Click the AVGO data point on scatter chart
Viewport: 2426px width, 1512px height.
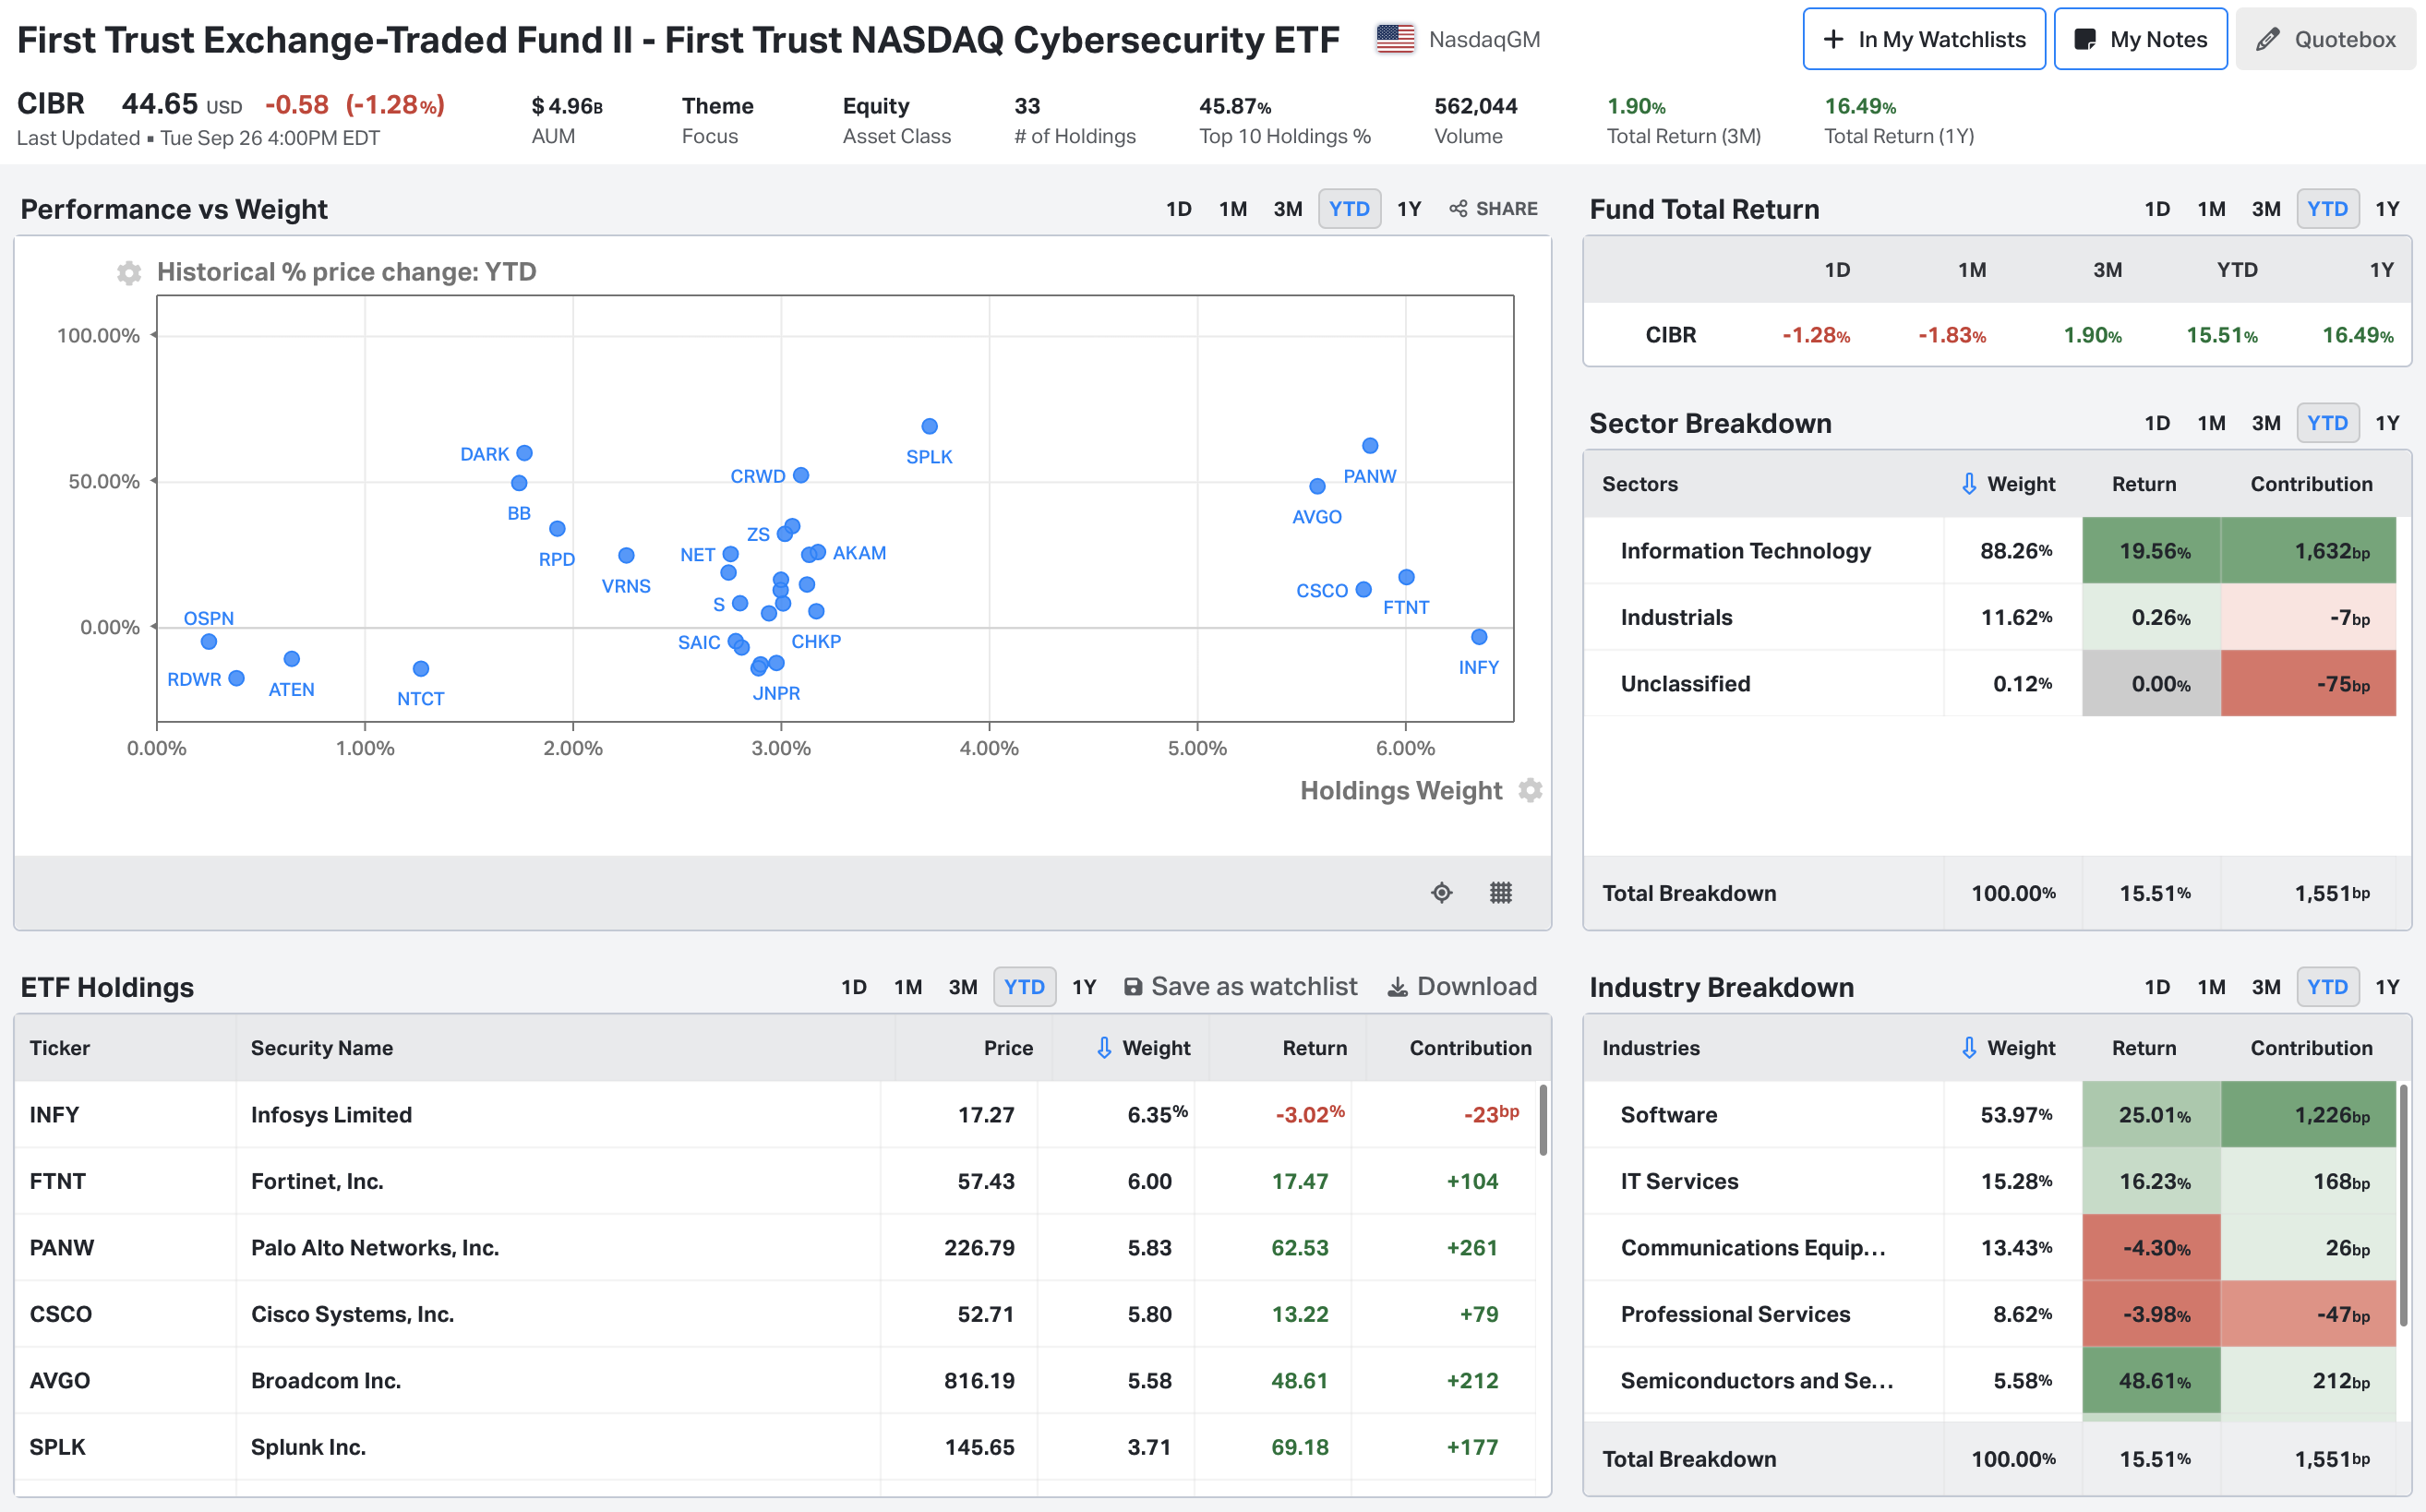[1317, 486]
